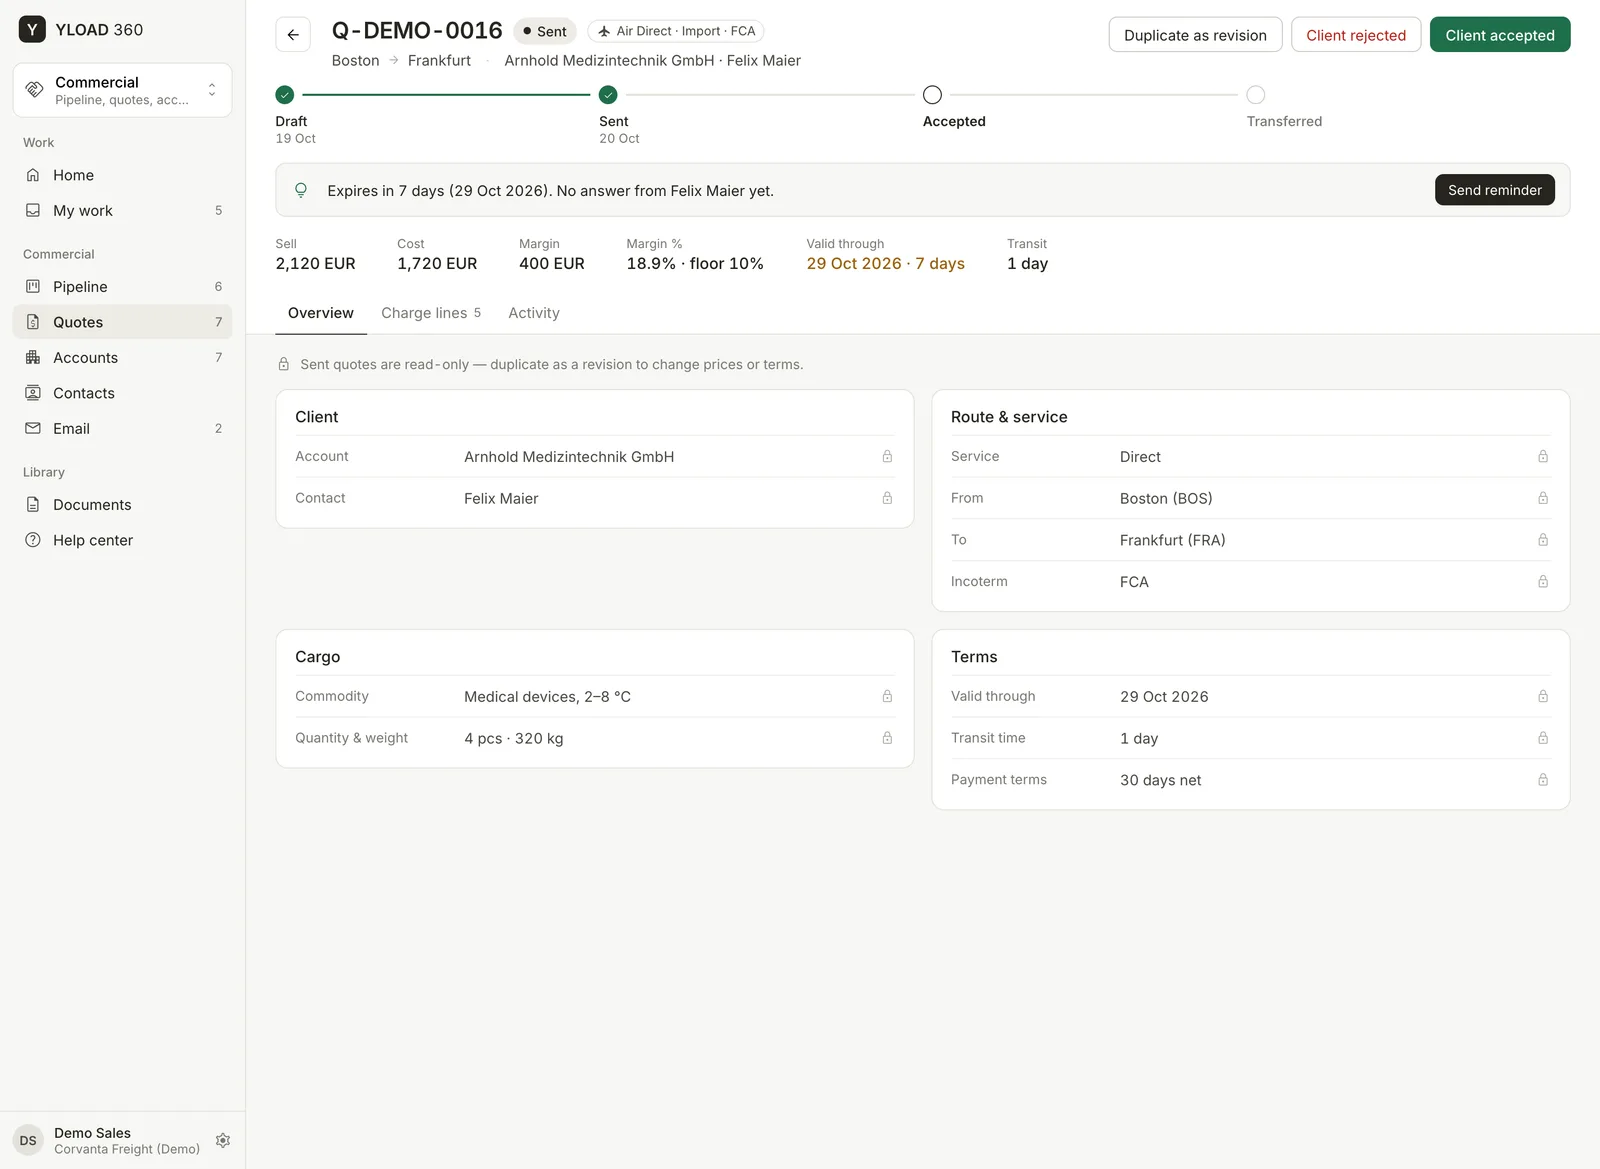Screen dimensions: 1600x1169
Task: Click the Pipeline board icon
Action: (x=33, y=287)
